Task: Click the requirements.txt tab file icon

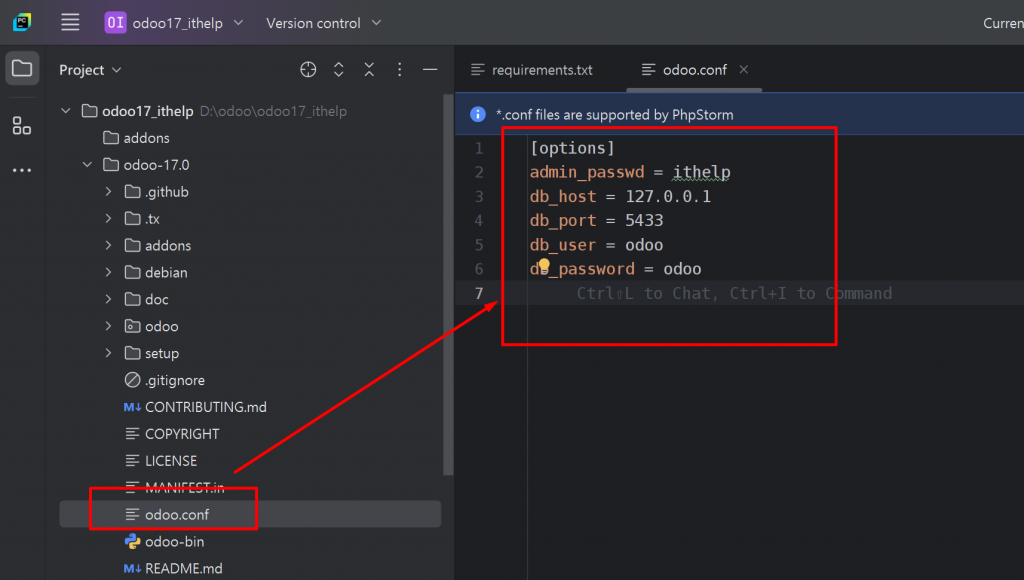Action: coord(478,69)
